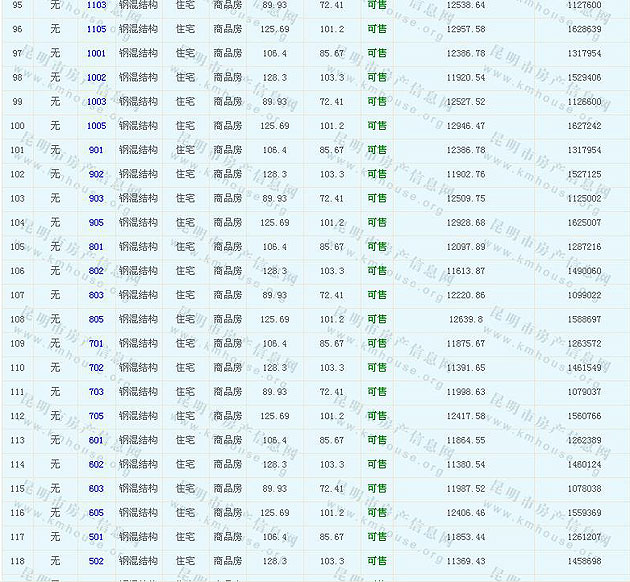Click room number 1105

point(96,29)
